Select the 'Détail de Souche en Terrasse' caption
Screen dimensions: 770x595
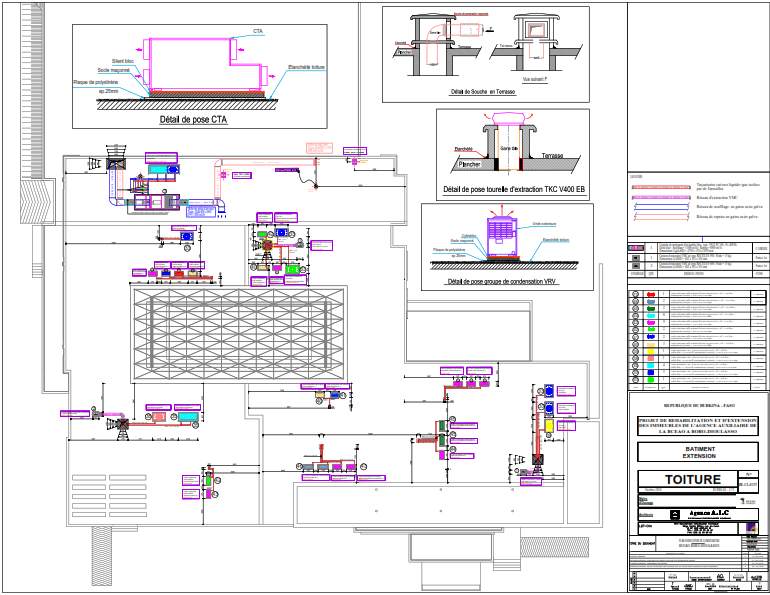pos(481,91)
